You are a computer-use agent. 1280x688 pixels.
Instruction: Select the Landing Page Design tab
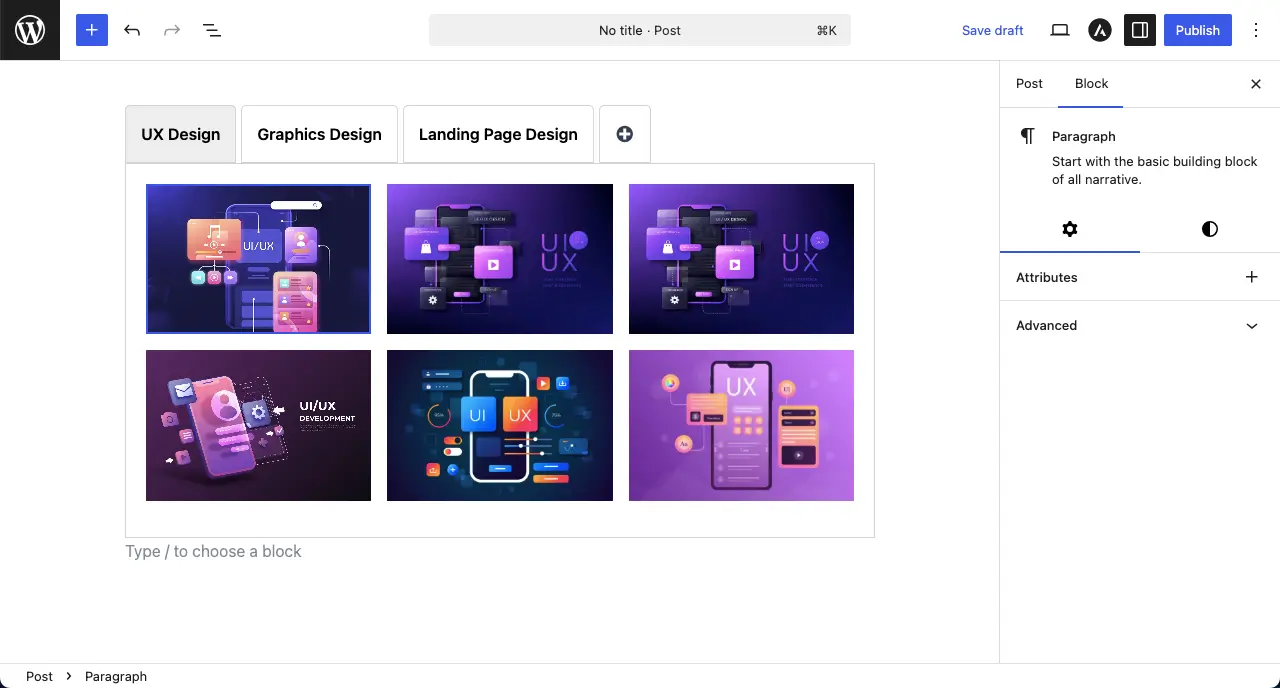498,134
